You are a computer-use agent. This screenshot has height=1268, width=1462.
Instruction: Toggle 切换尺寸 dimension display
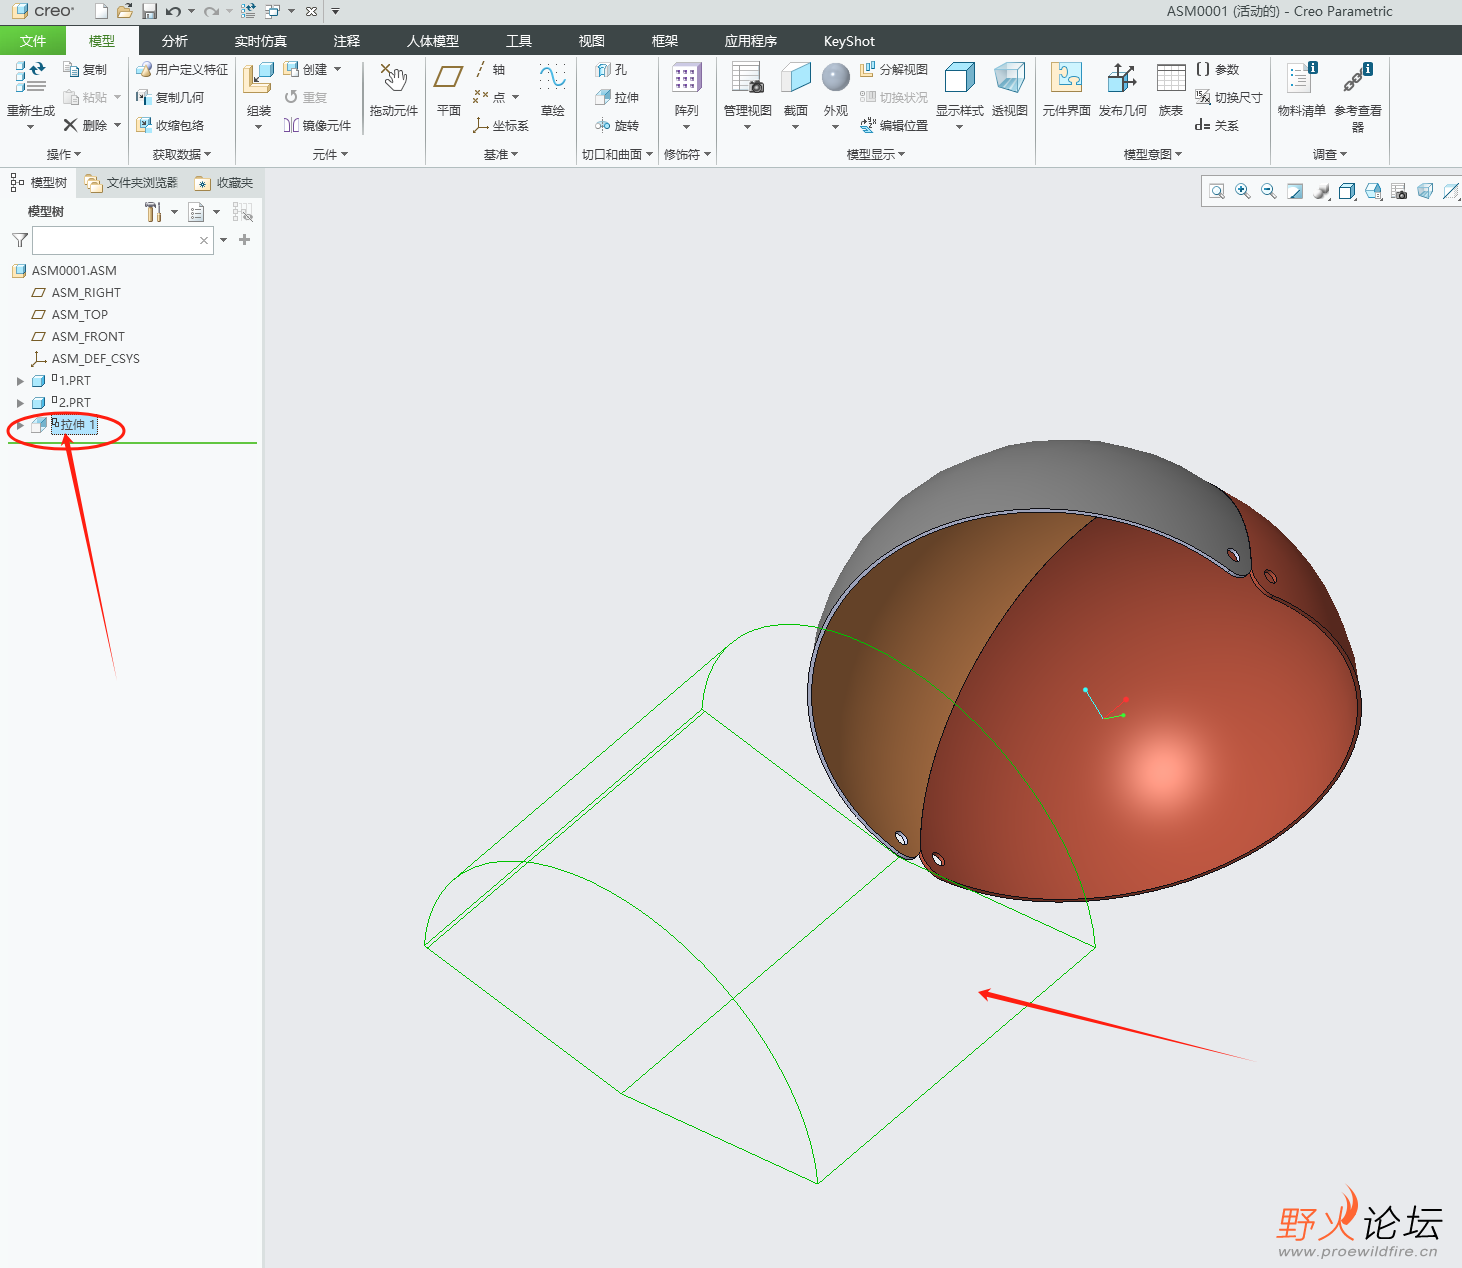[1228, 97]
